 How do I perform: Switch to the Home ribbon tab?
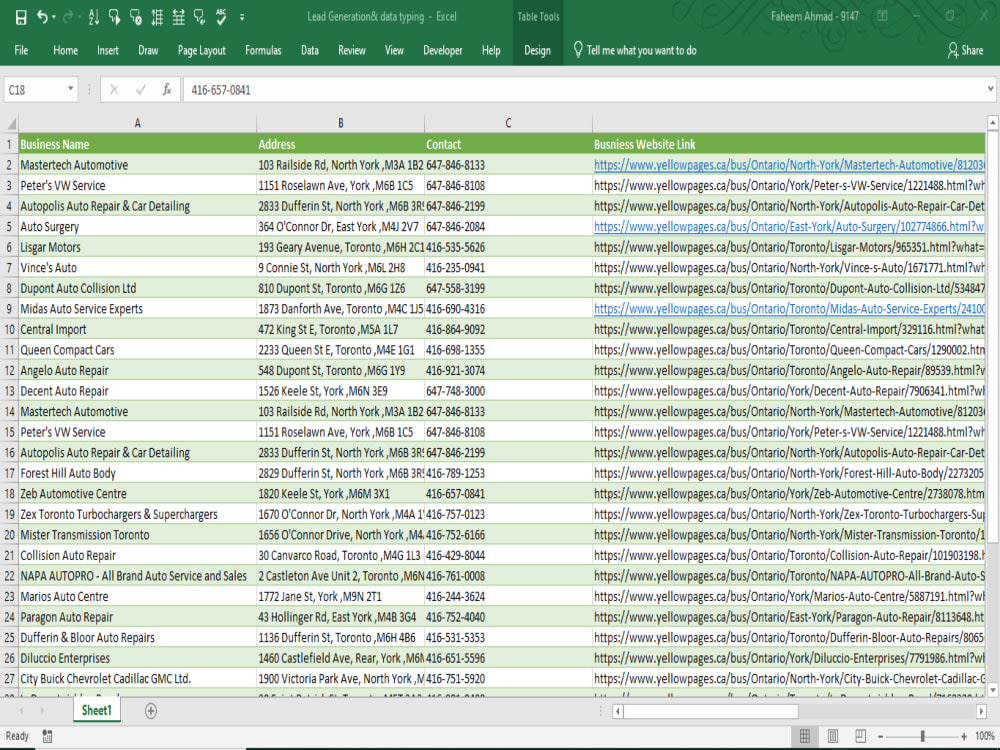65,50
